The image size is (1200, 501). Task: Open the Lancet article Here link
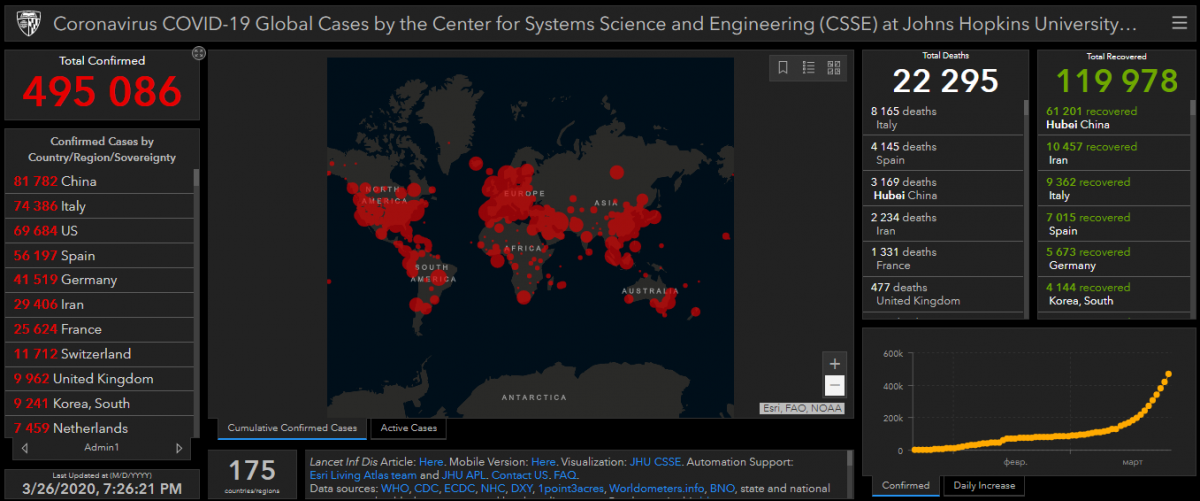(431, 462)
